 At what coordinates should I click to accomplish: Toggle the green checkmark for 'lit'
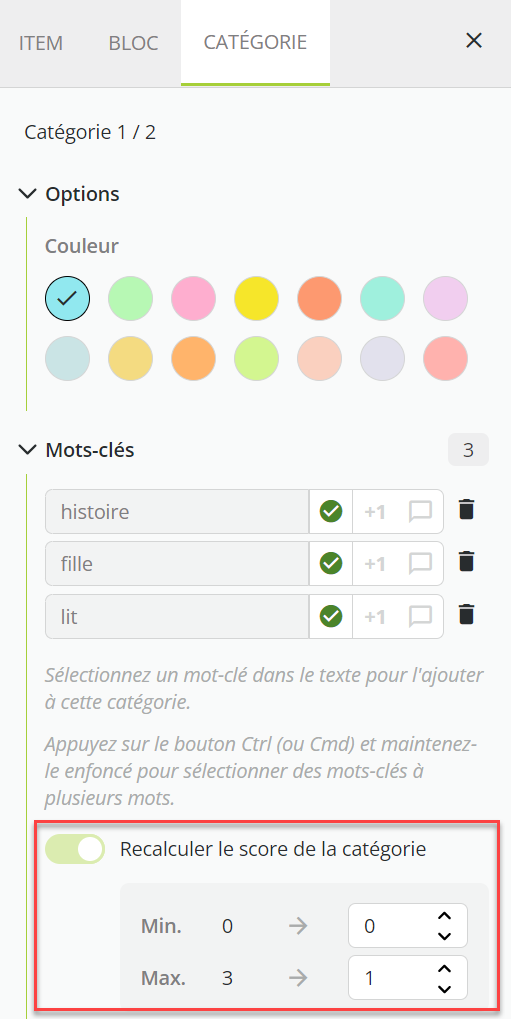(331, 616)
